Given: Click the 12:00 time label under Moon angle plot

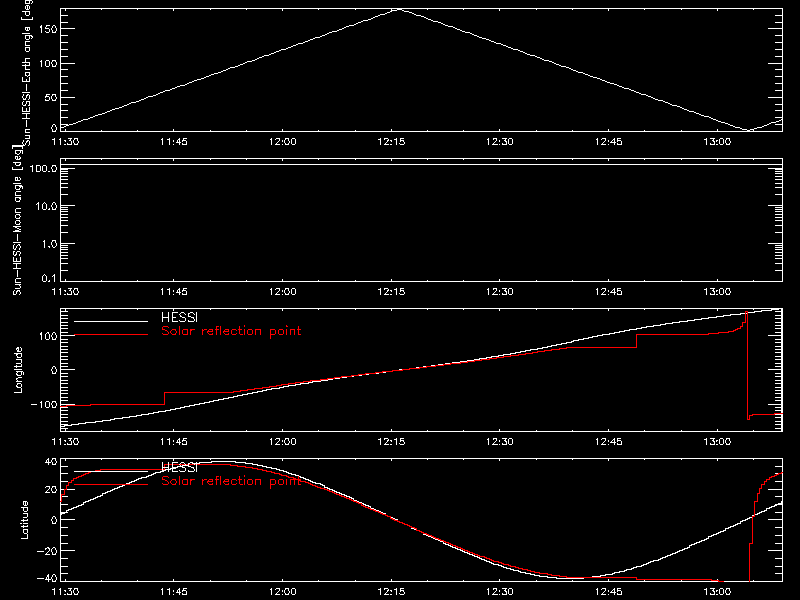Looking at the screenshot, I should (x=283, y=291).
